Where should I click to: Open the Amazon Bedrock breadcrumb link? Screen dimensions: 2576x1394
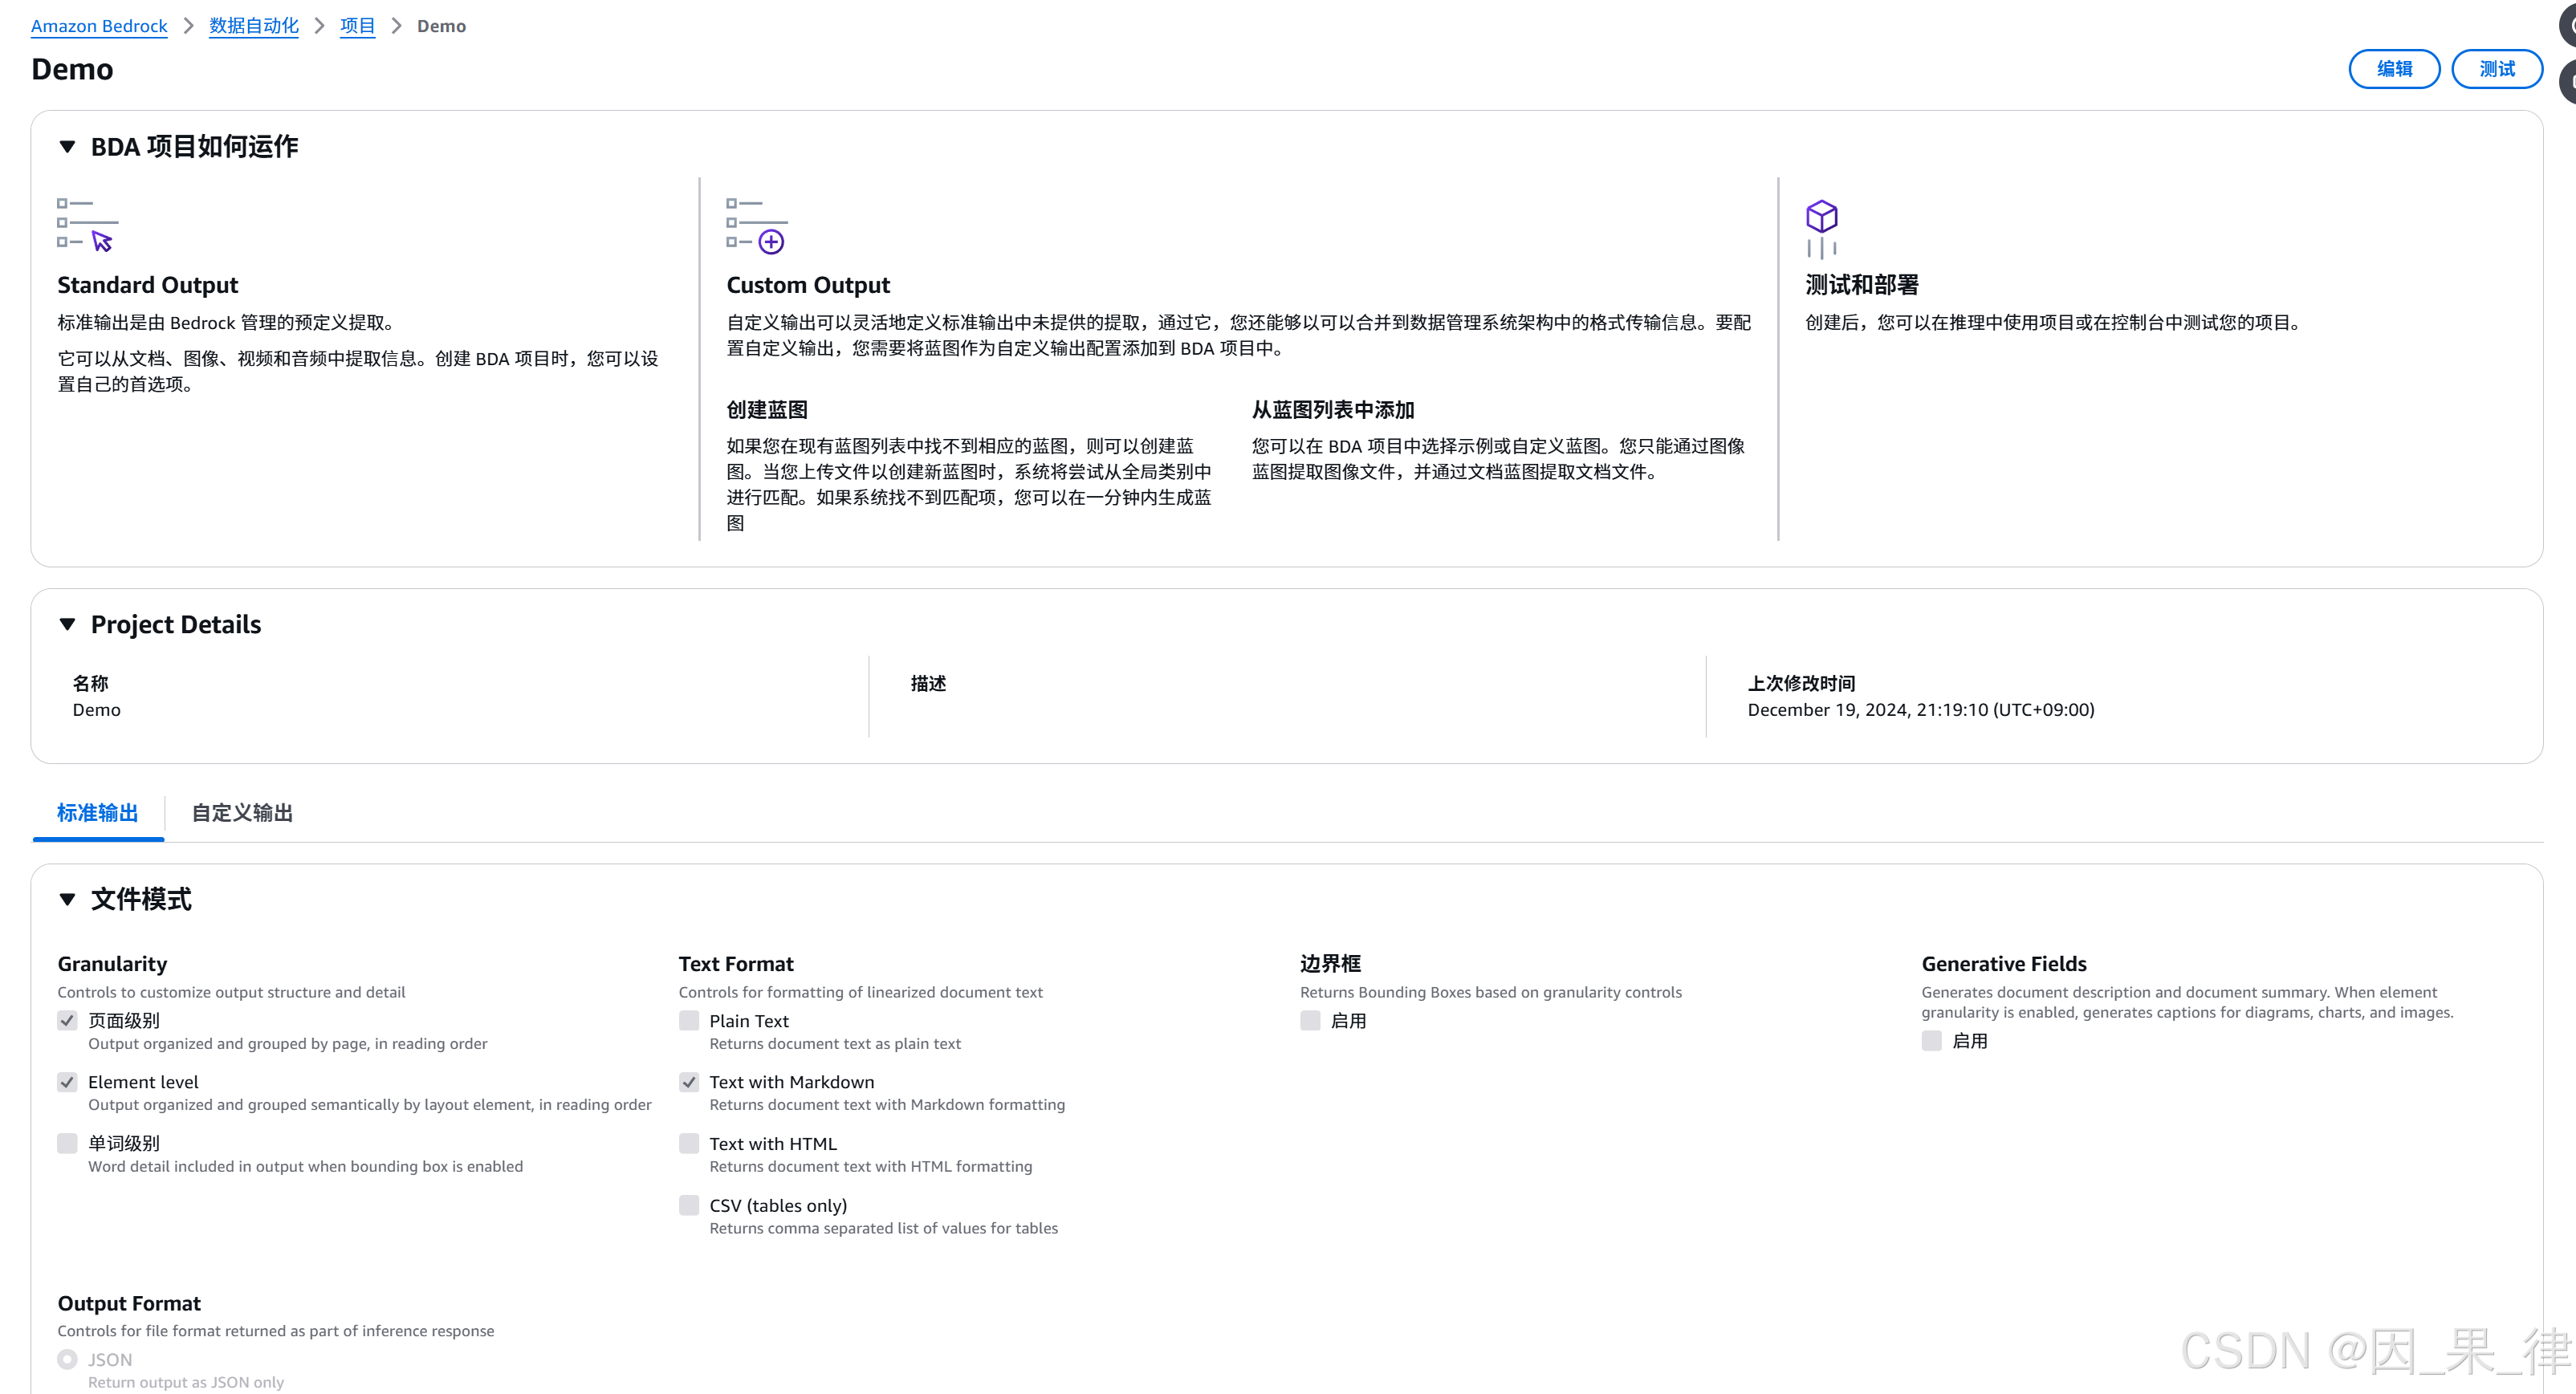tap(99, 26)
